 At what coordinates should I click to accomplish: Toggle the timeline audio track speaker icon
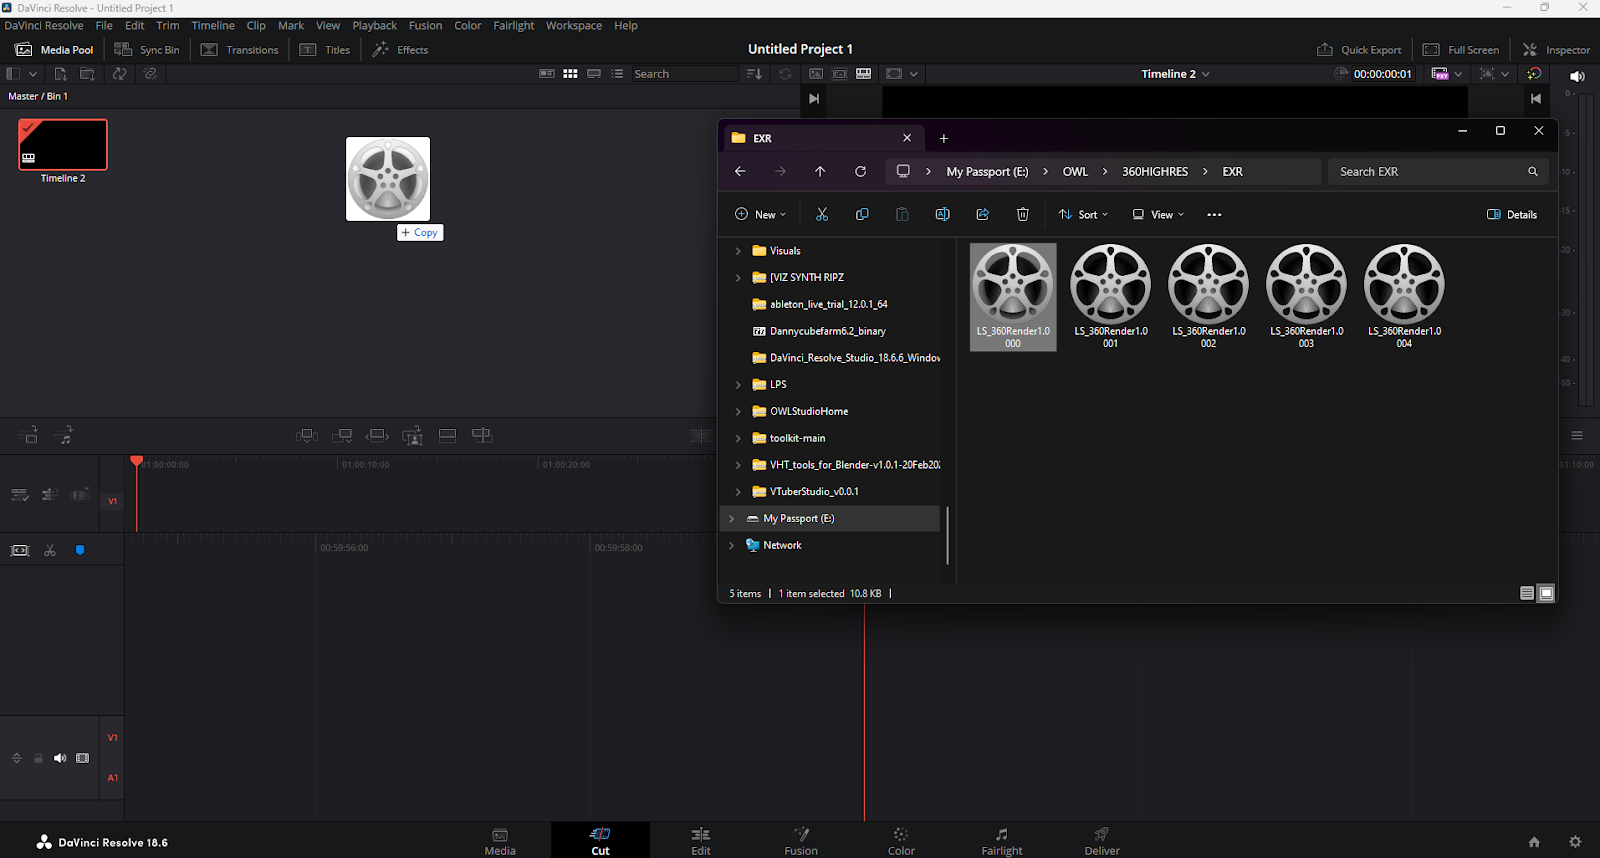[x=60, y=758]
